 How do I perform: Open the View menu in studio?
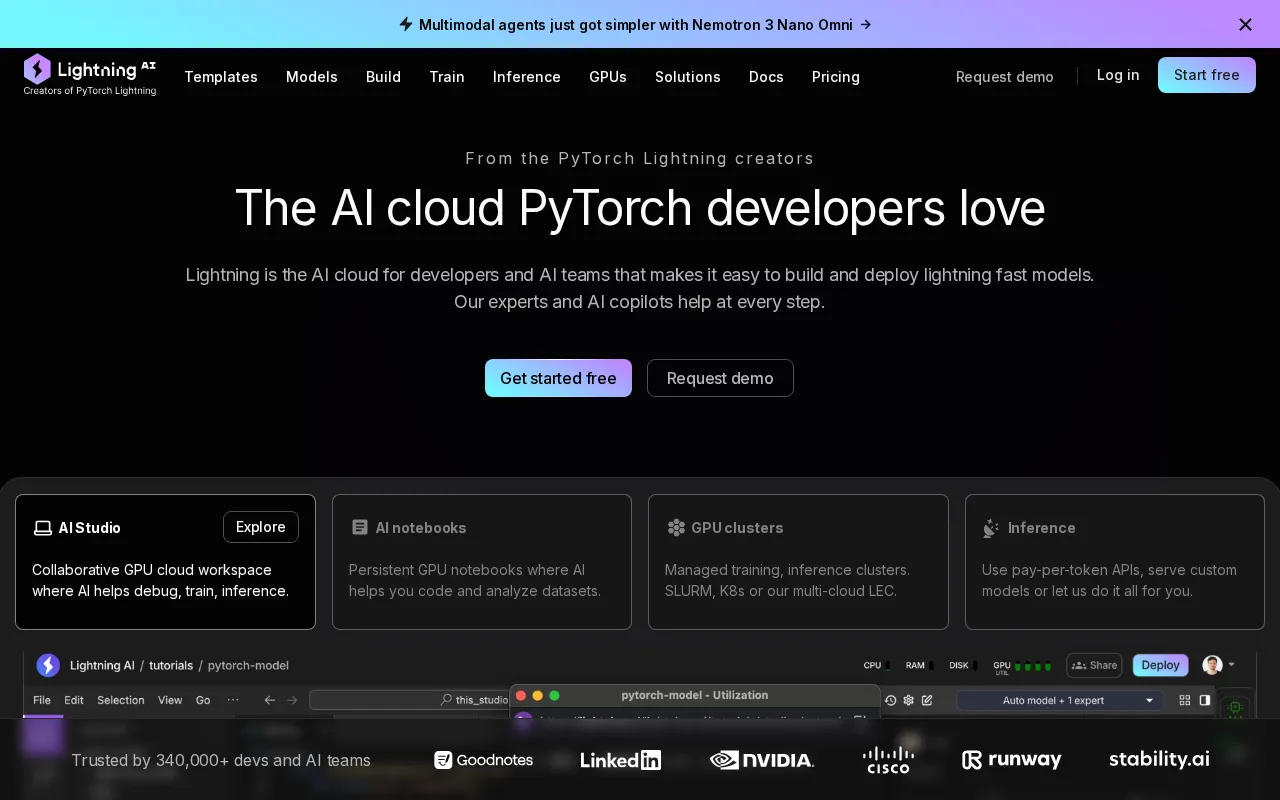click(170, 700)
